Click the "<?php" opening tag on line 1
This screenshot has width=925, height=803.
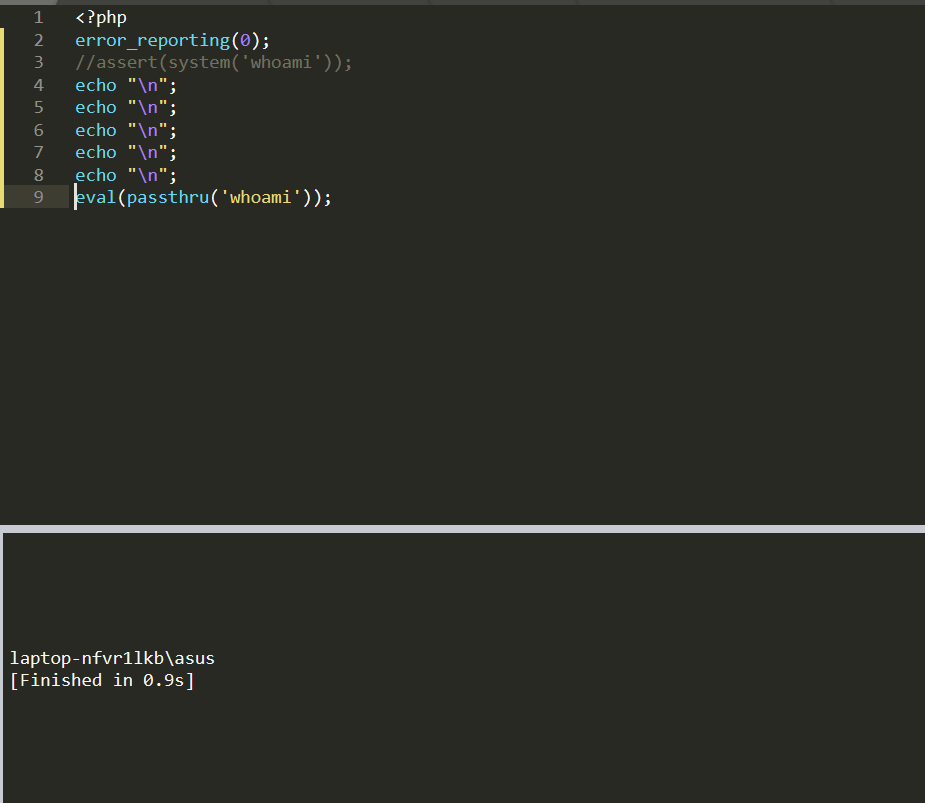[99, 17]
